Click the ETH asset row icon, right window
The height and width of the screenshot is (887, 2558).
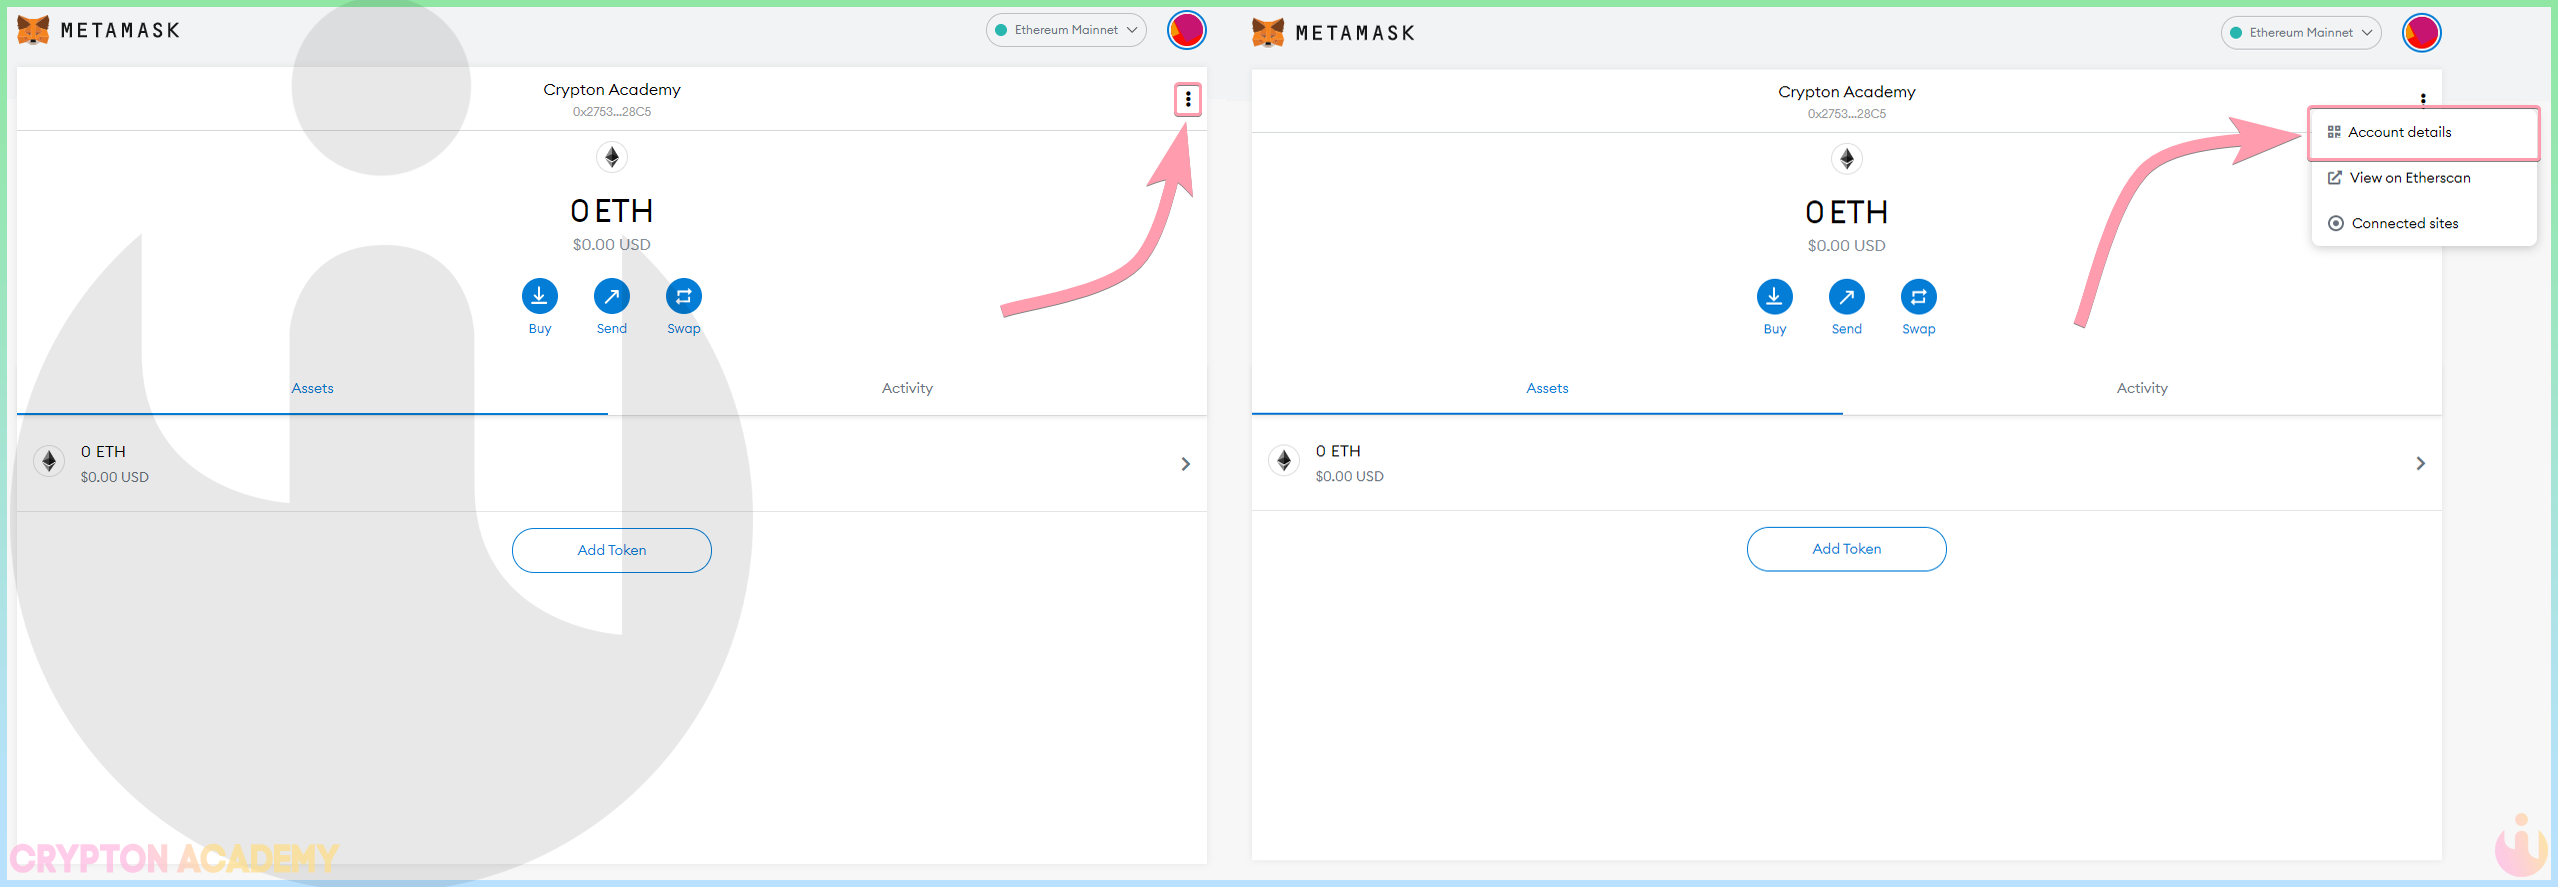(1284, 460)
